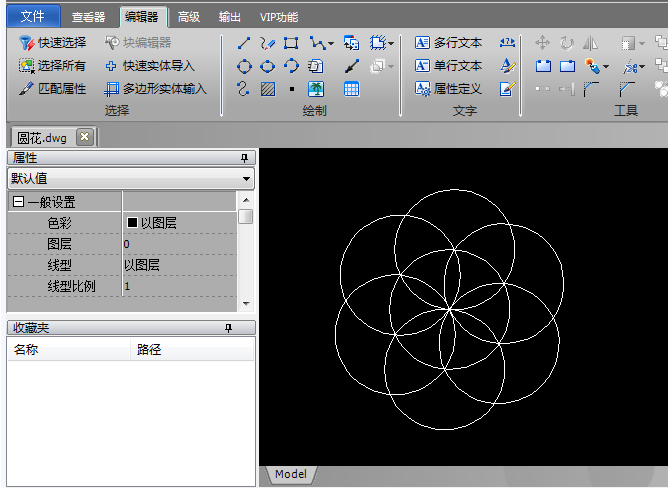Viewport: 668px width, 488px height.
Task: Insert an image with the palm tree icon
Action: [x=316, y=89]
